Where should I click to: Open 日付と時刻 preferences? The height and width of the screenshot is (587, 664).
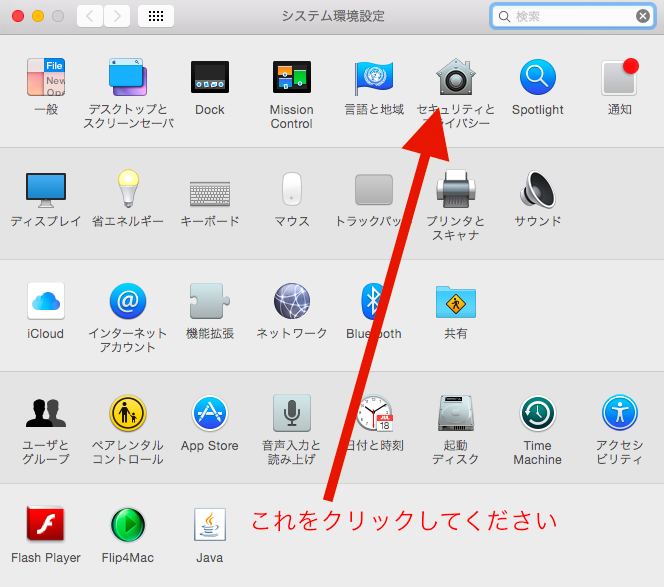click(374, 413)
